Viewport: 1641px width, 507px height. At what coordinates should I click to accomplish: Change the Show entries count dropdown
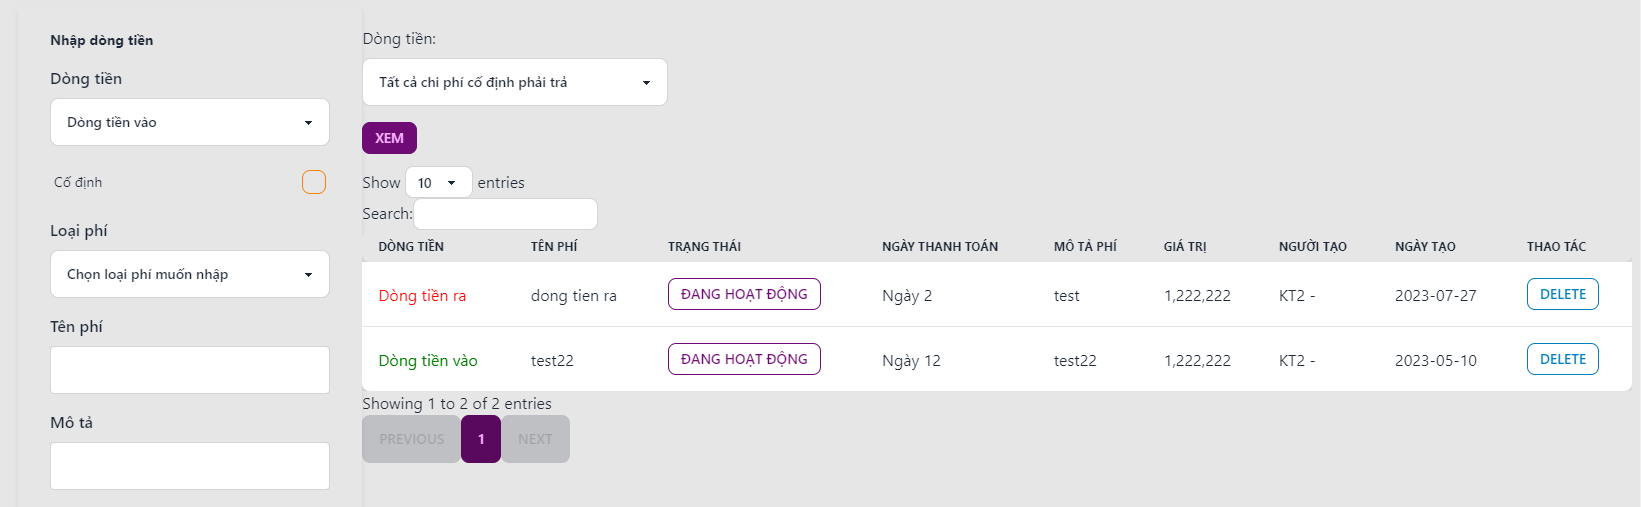[438, 183]
